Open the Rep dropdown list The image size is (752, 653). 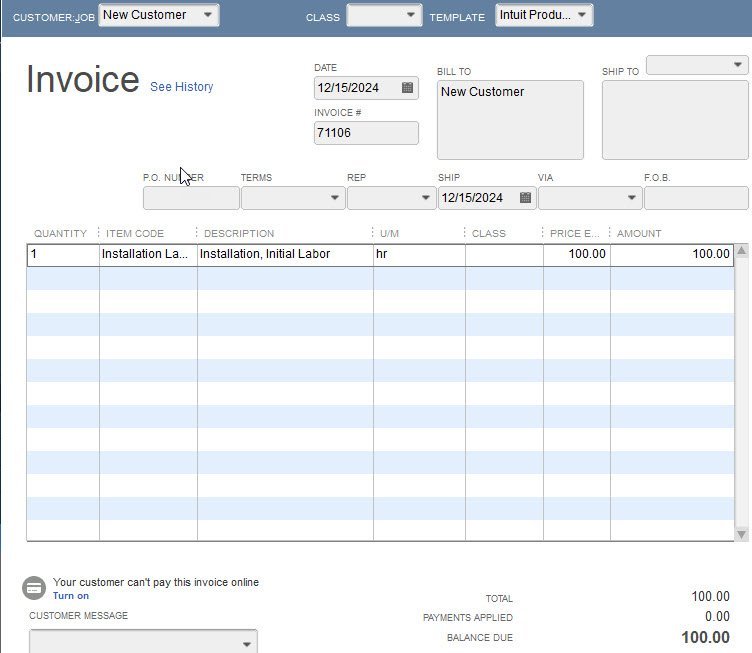(x=424, y=198)
